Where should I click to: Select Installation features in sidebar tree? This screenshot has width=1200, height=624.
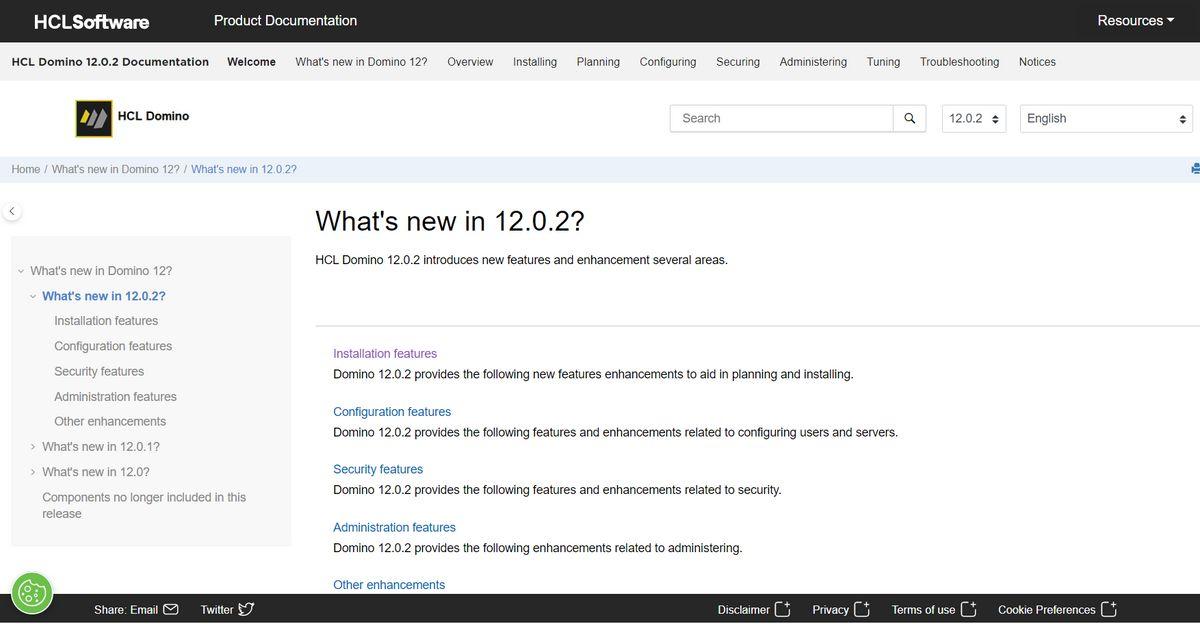click(106, 321)
